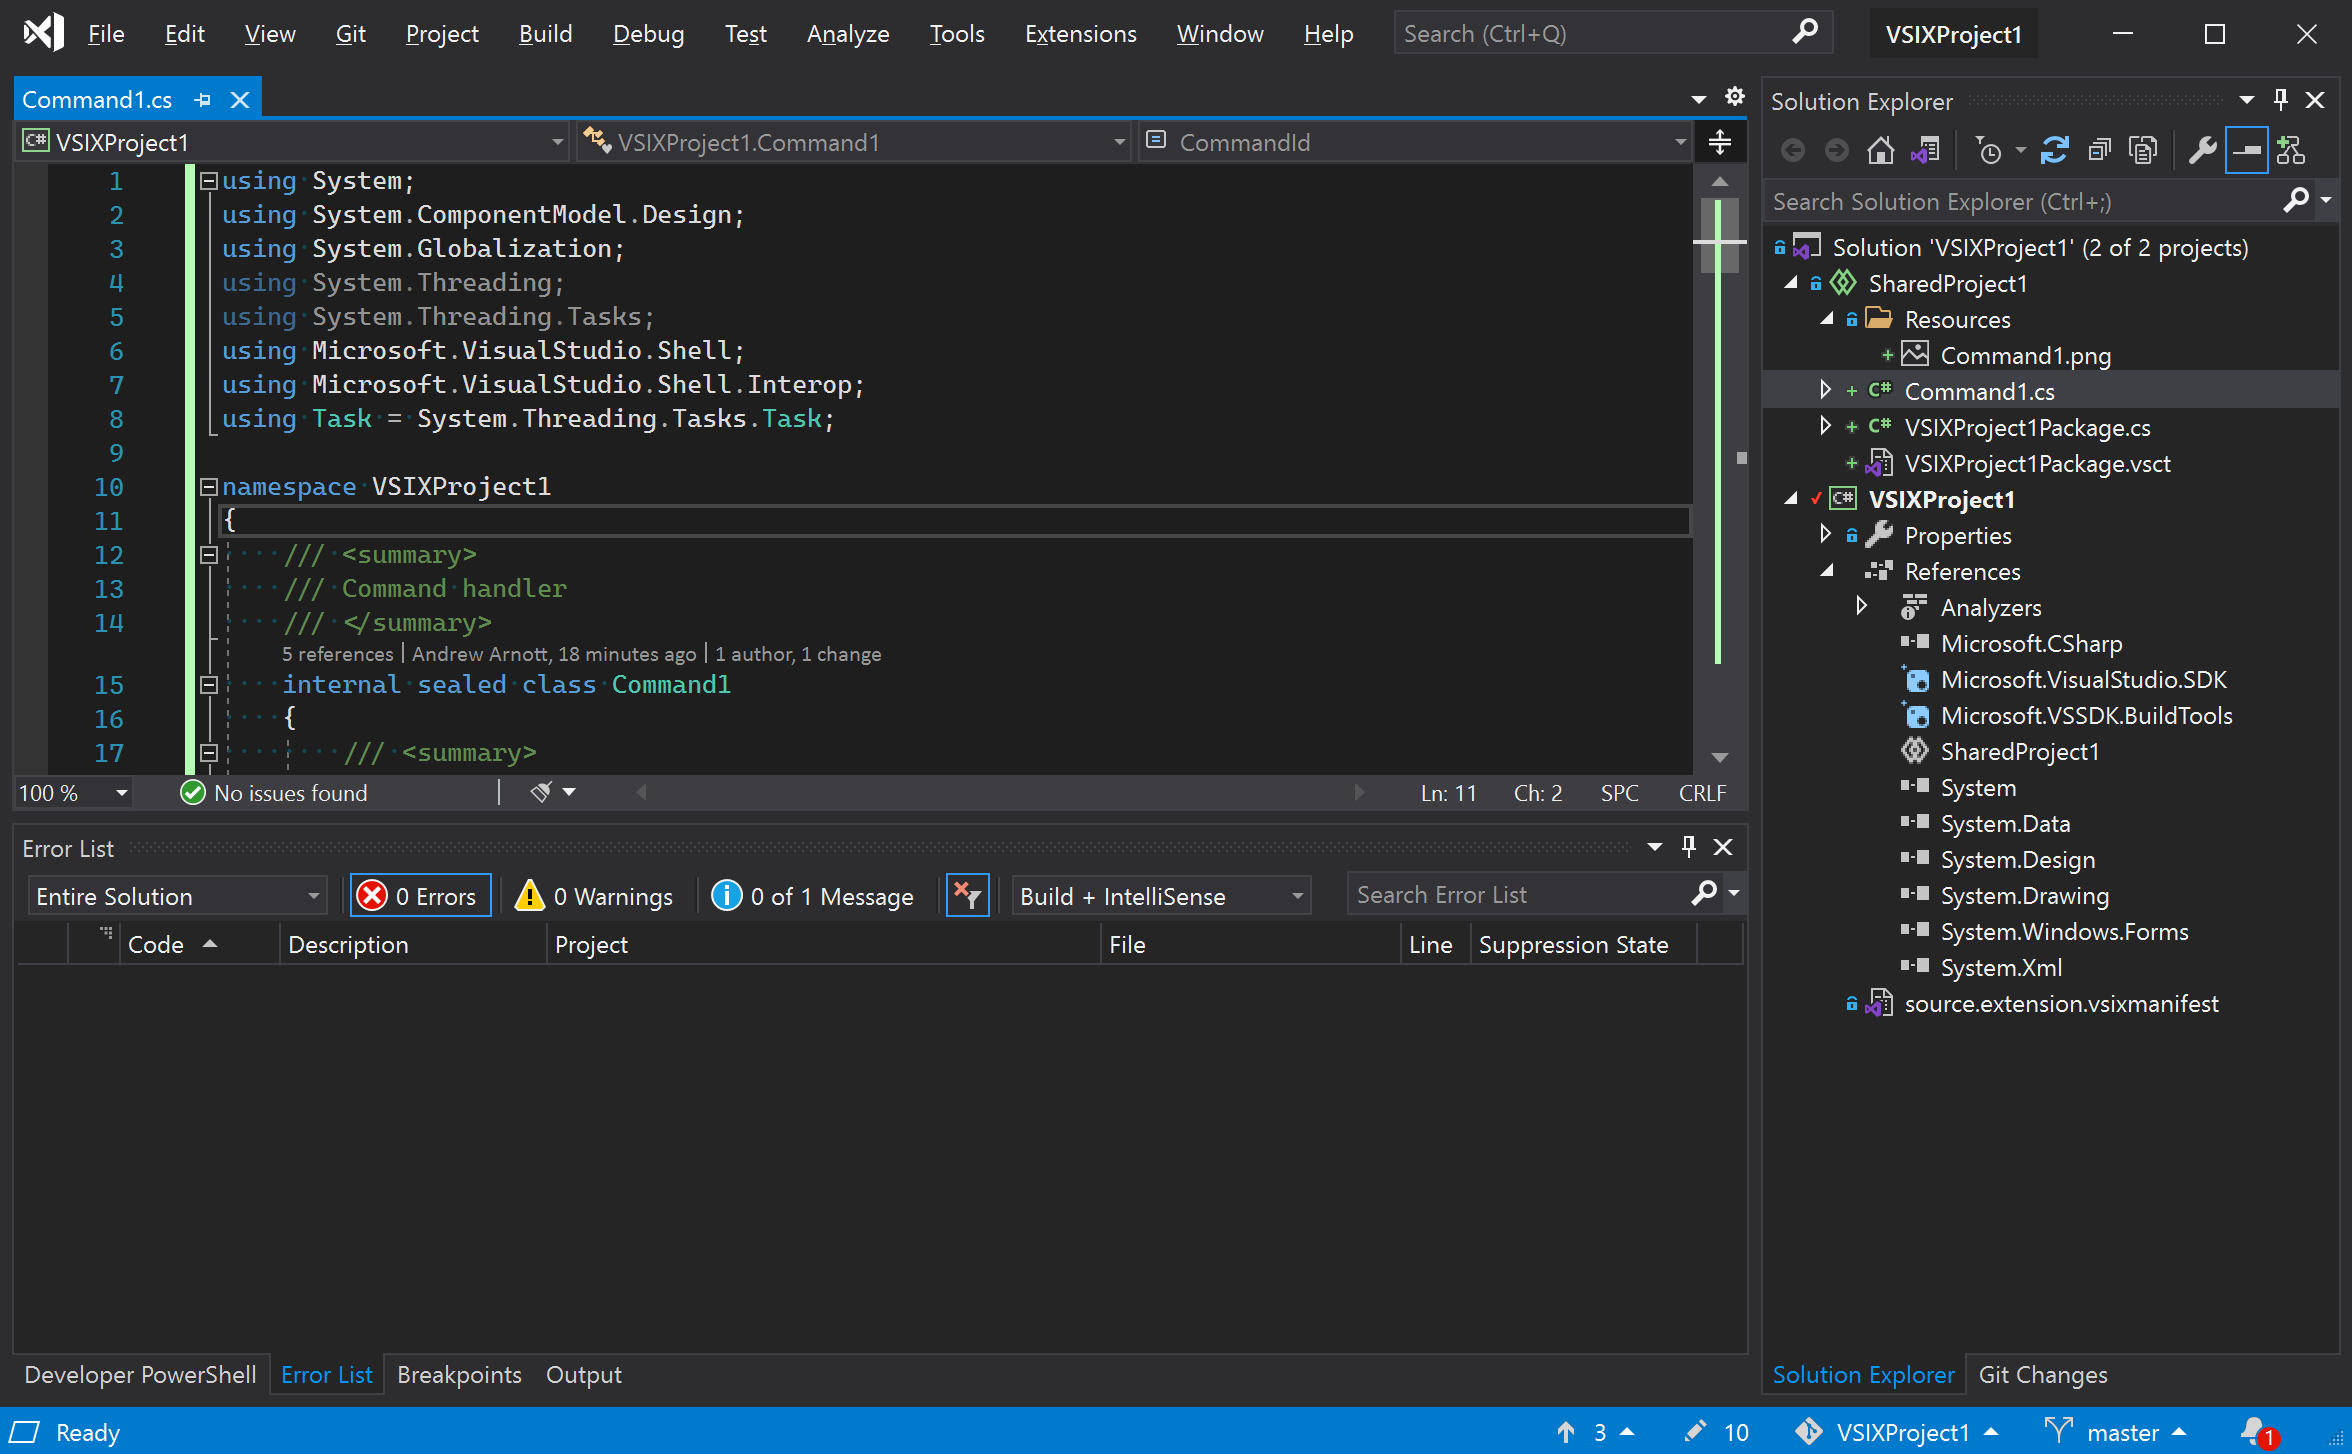Click the 0 Errors button in Error List
Image resolution: width=2352 pixels, height=1454 pixels.
[x=417, y=894]
